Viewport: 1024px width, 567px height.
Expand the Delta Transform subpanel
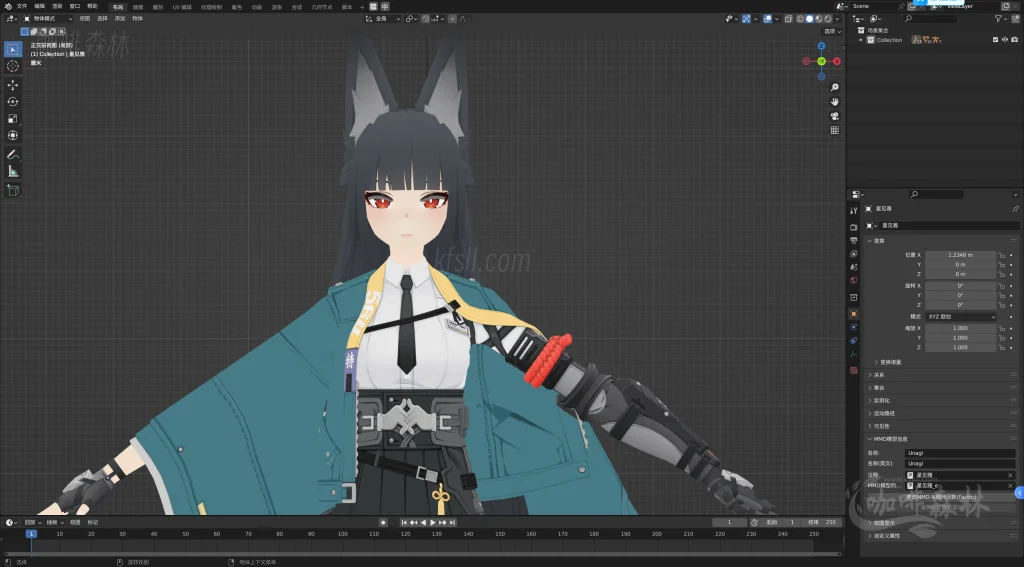(x=891, y=362)
